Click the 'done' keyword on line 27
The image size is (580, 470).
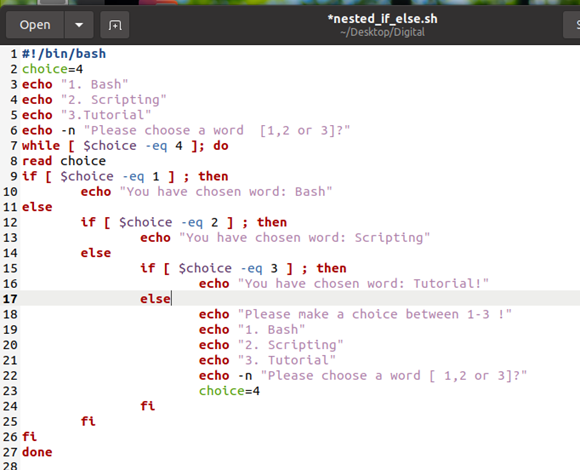click(37, 452)
